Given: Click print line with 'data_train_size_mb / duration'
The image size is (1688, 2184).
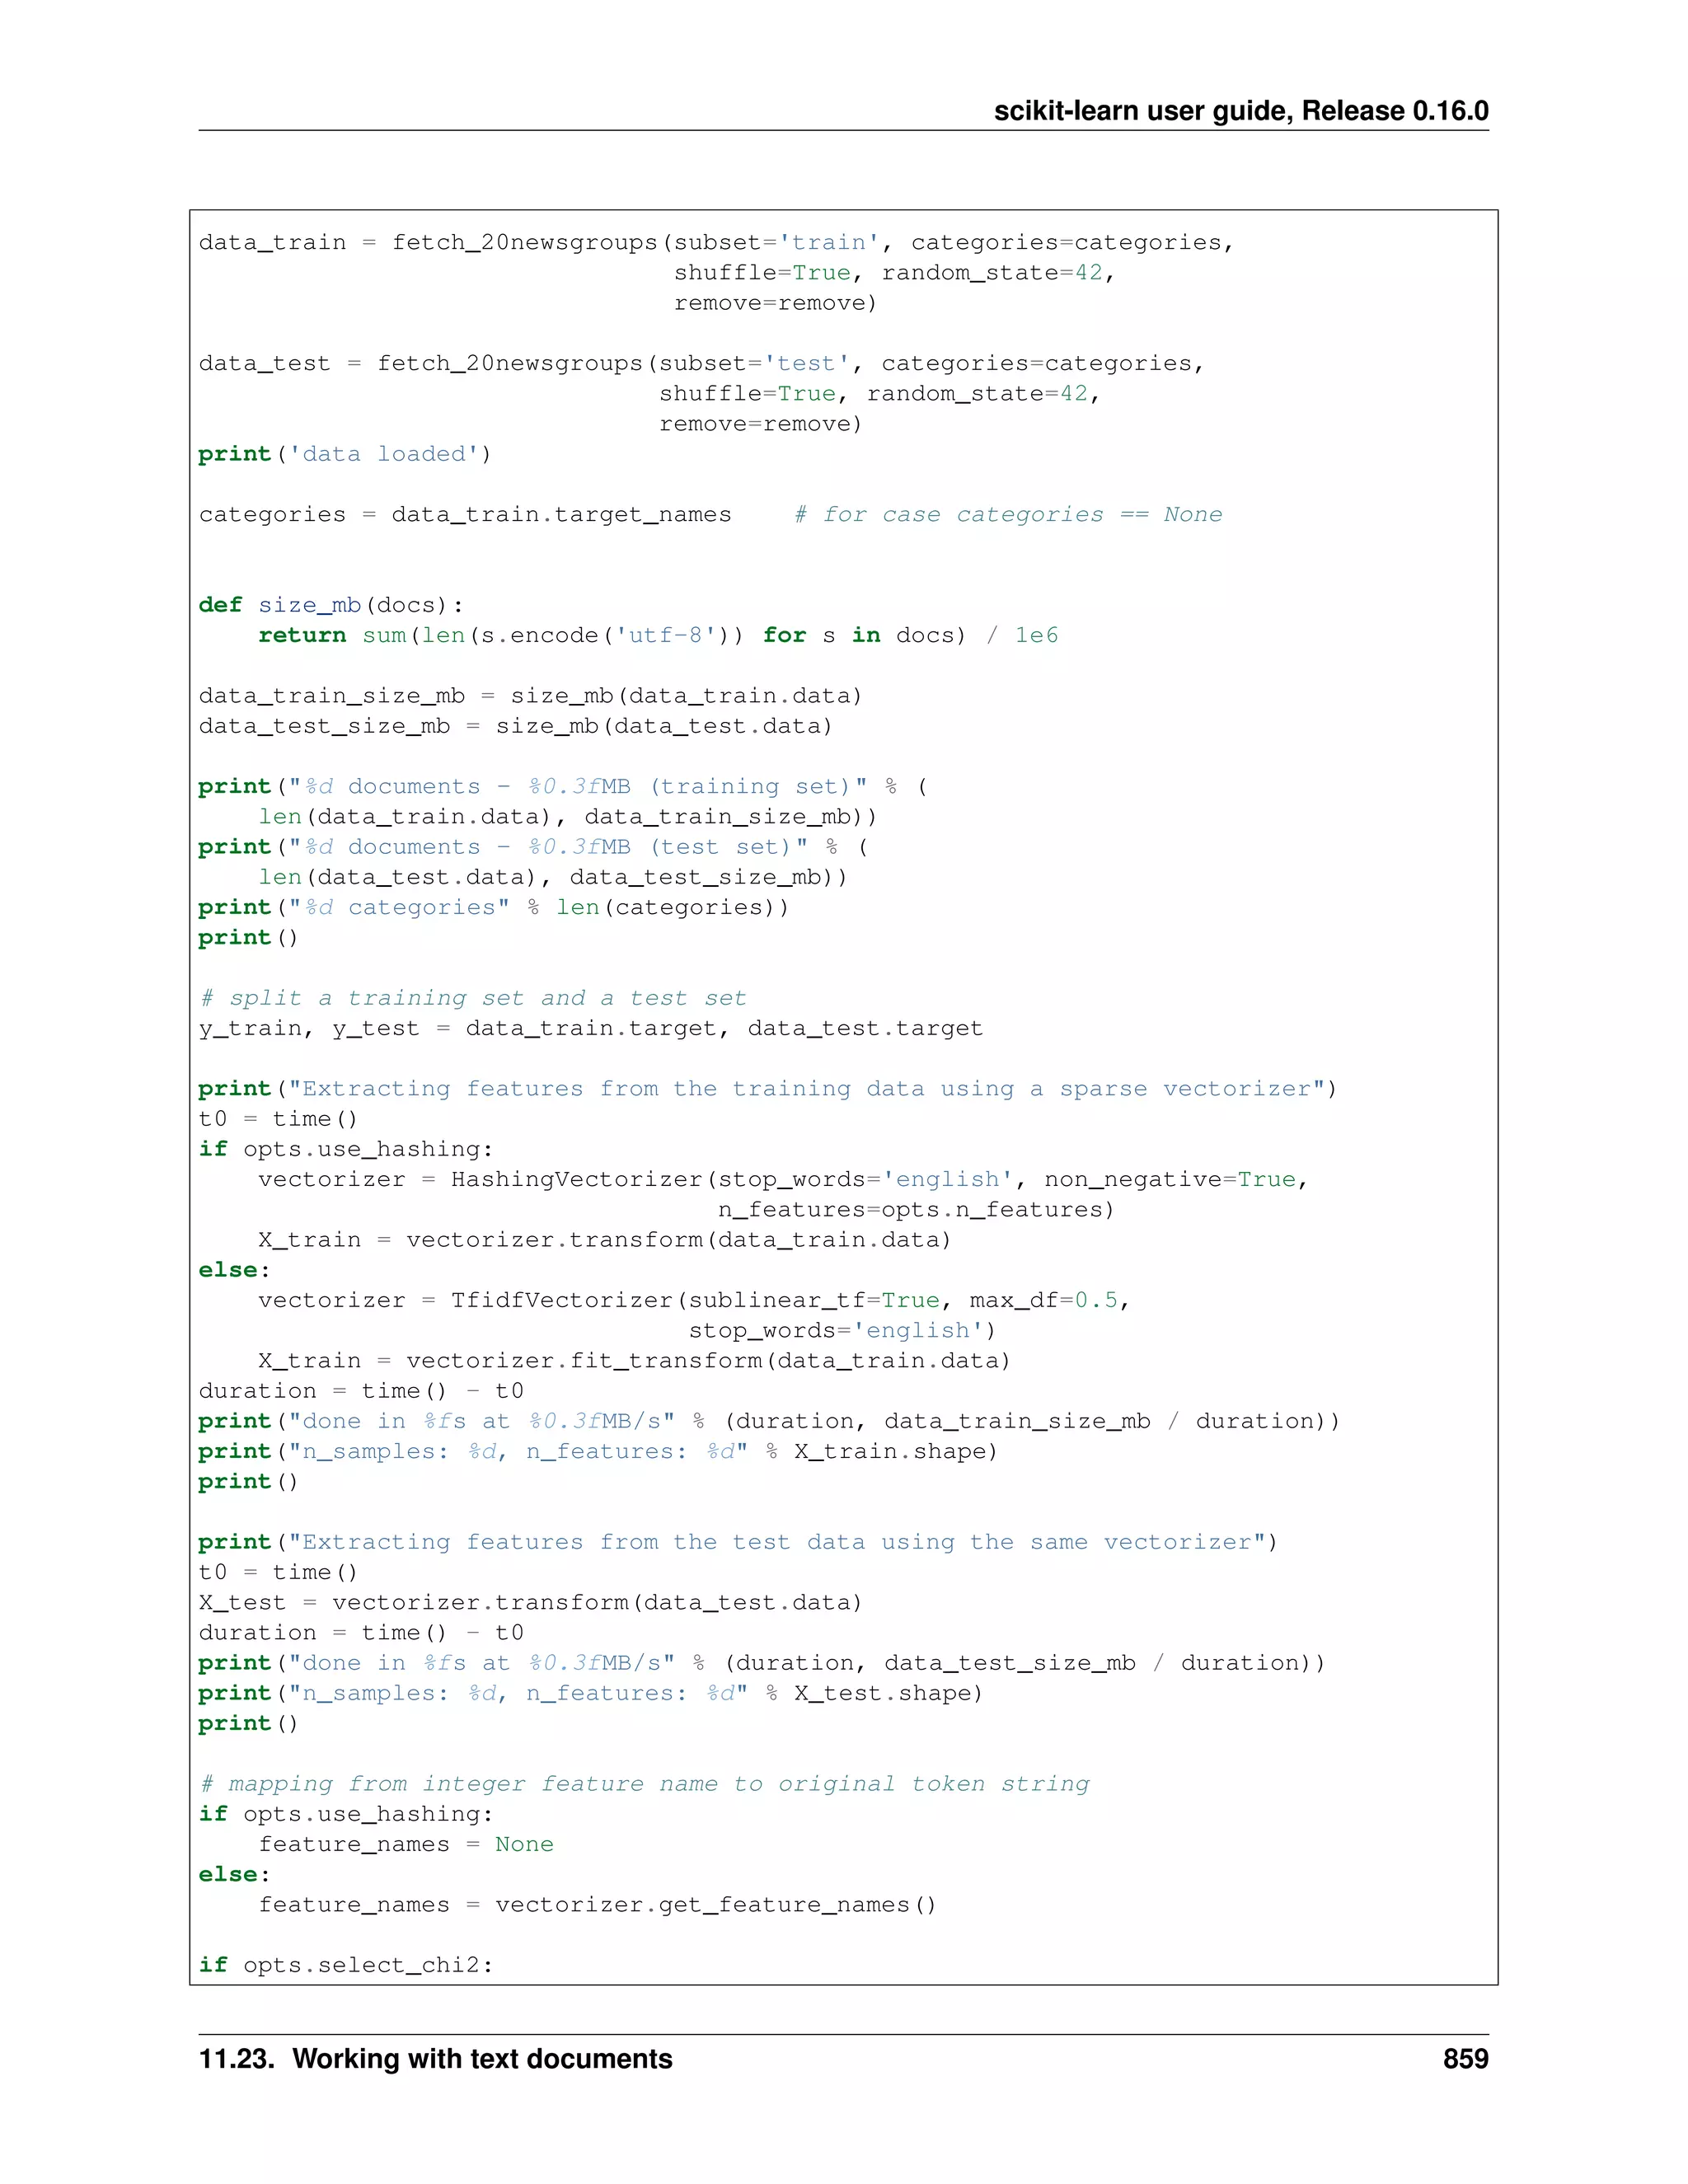Looking at the screenshot, I should click(x=769, y=1422).
